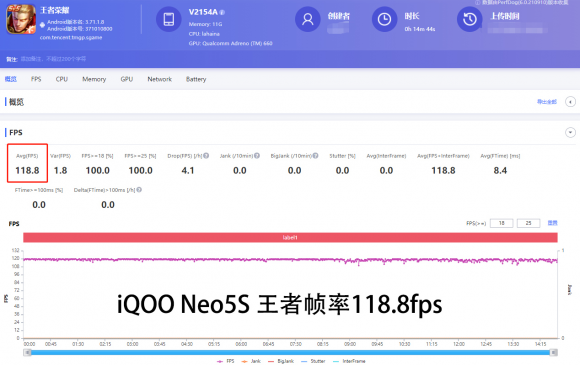The image size is (580, 365).
Task: Click the Avg(FTime) value 8.4
Action: tap(500, 170)
